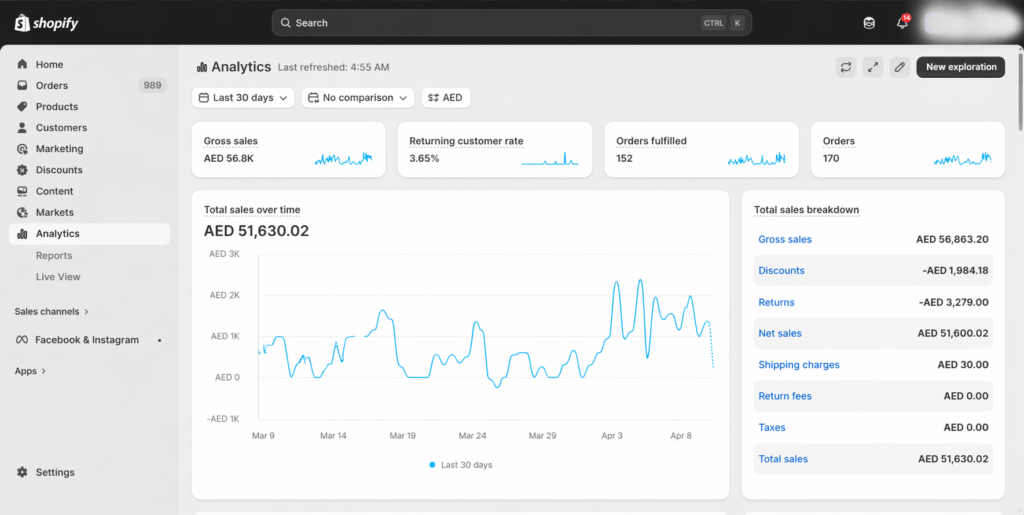The width and height of the screenshot is (1024, 515).
Task: Open the Gross sales breakdown link
Action: [x=785, y=240]
